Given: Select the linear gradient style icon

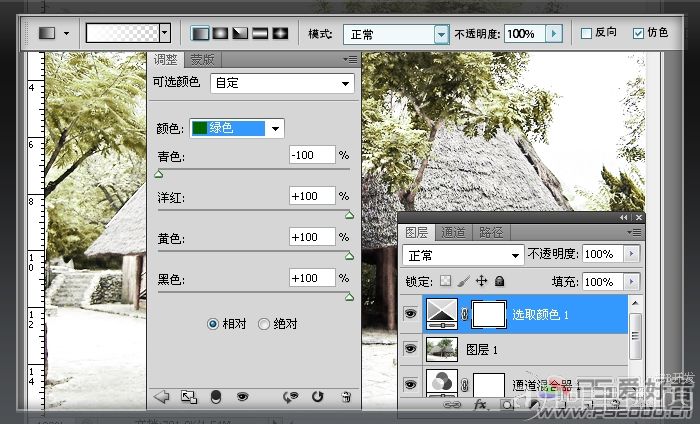Looking at the screenshot, I should 200,33.
